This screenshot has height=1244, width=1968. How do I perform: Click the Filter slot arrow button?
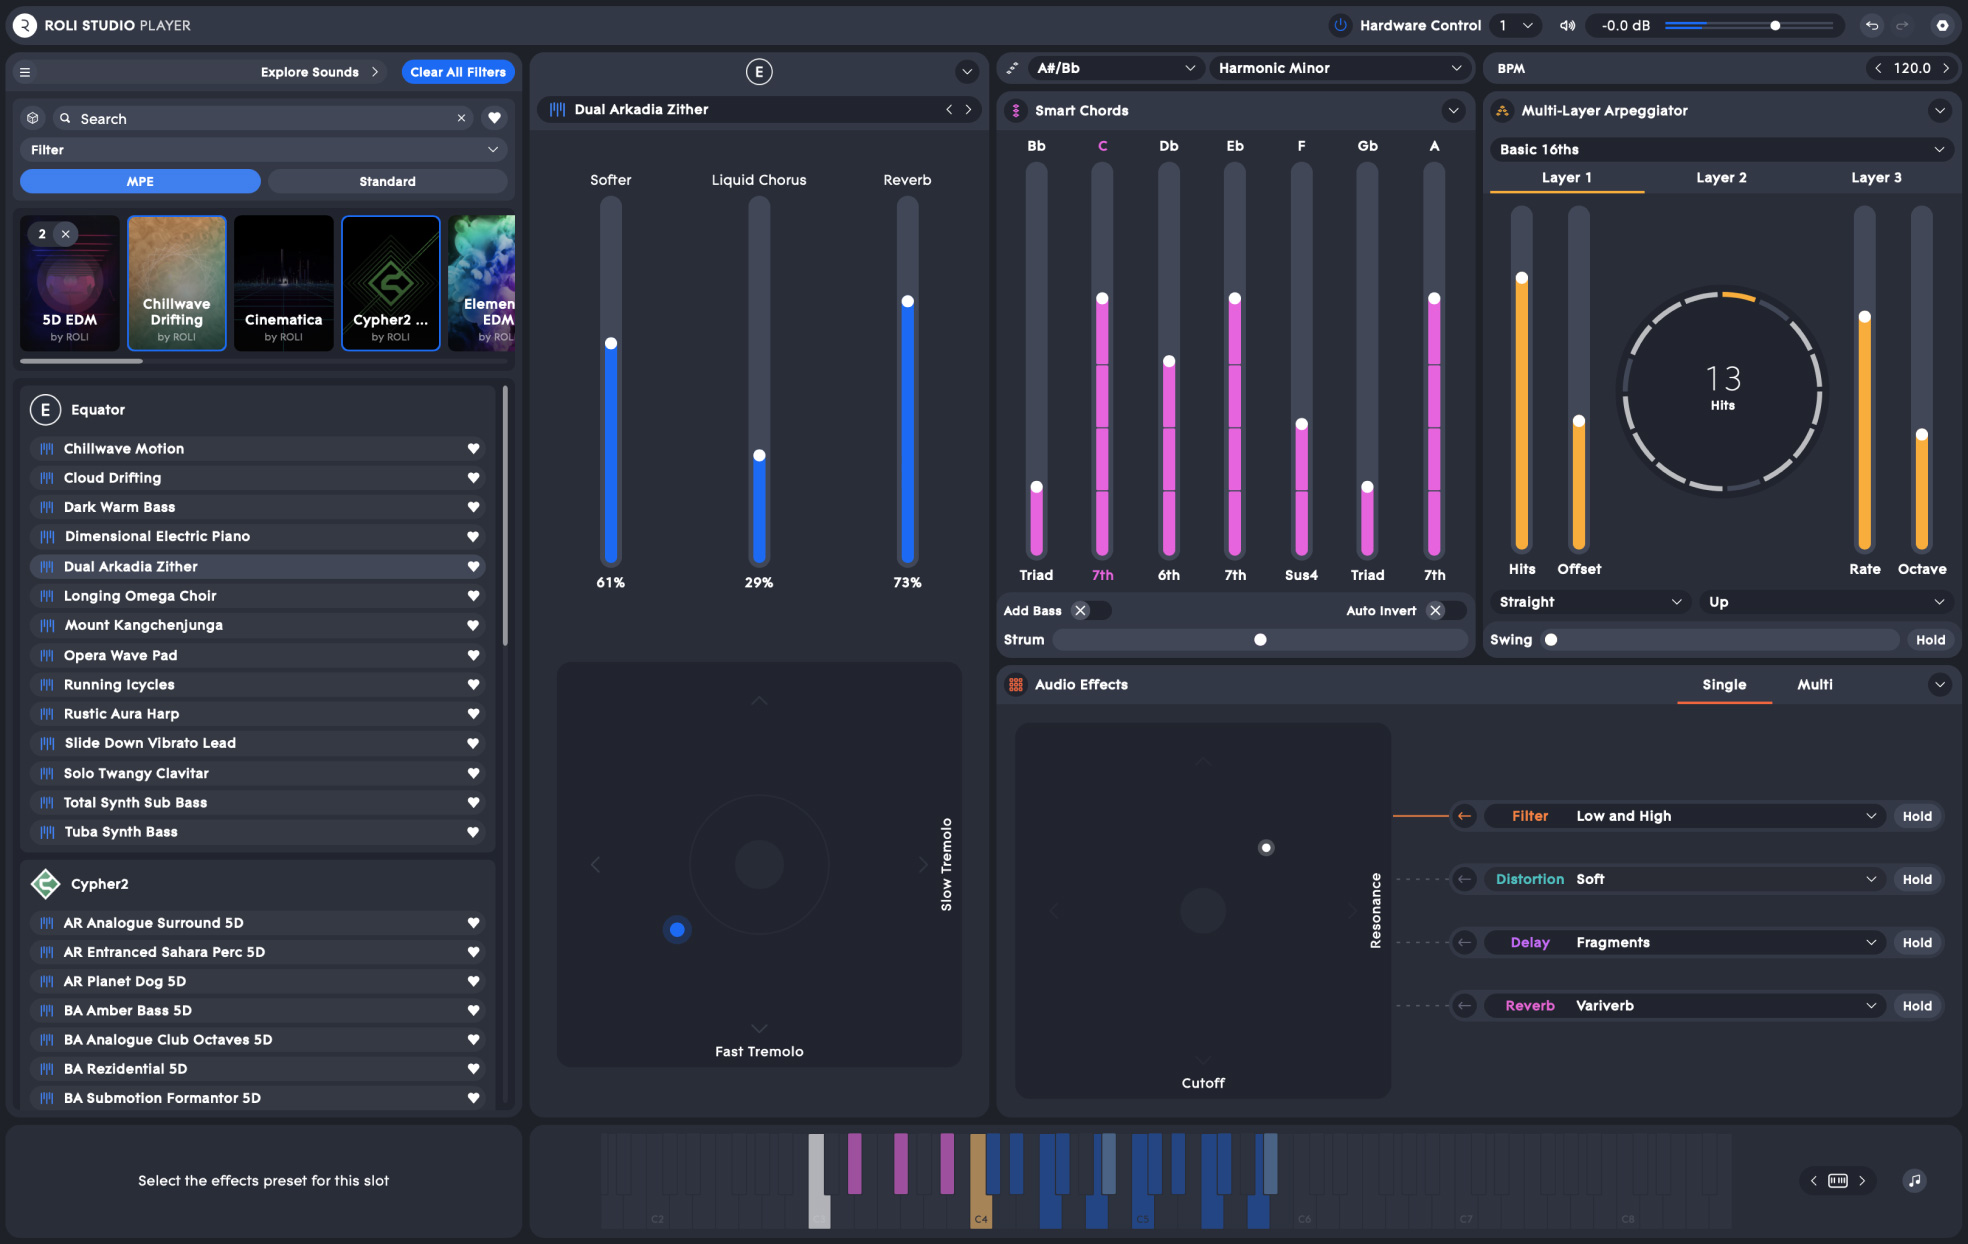1464,816
